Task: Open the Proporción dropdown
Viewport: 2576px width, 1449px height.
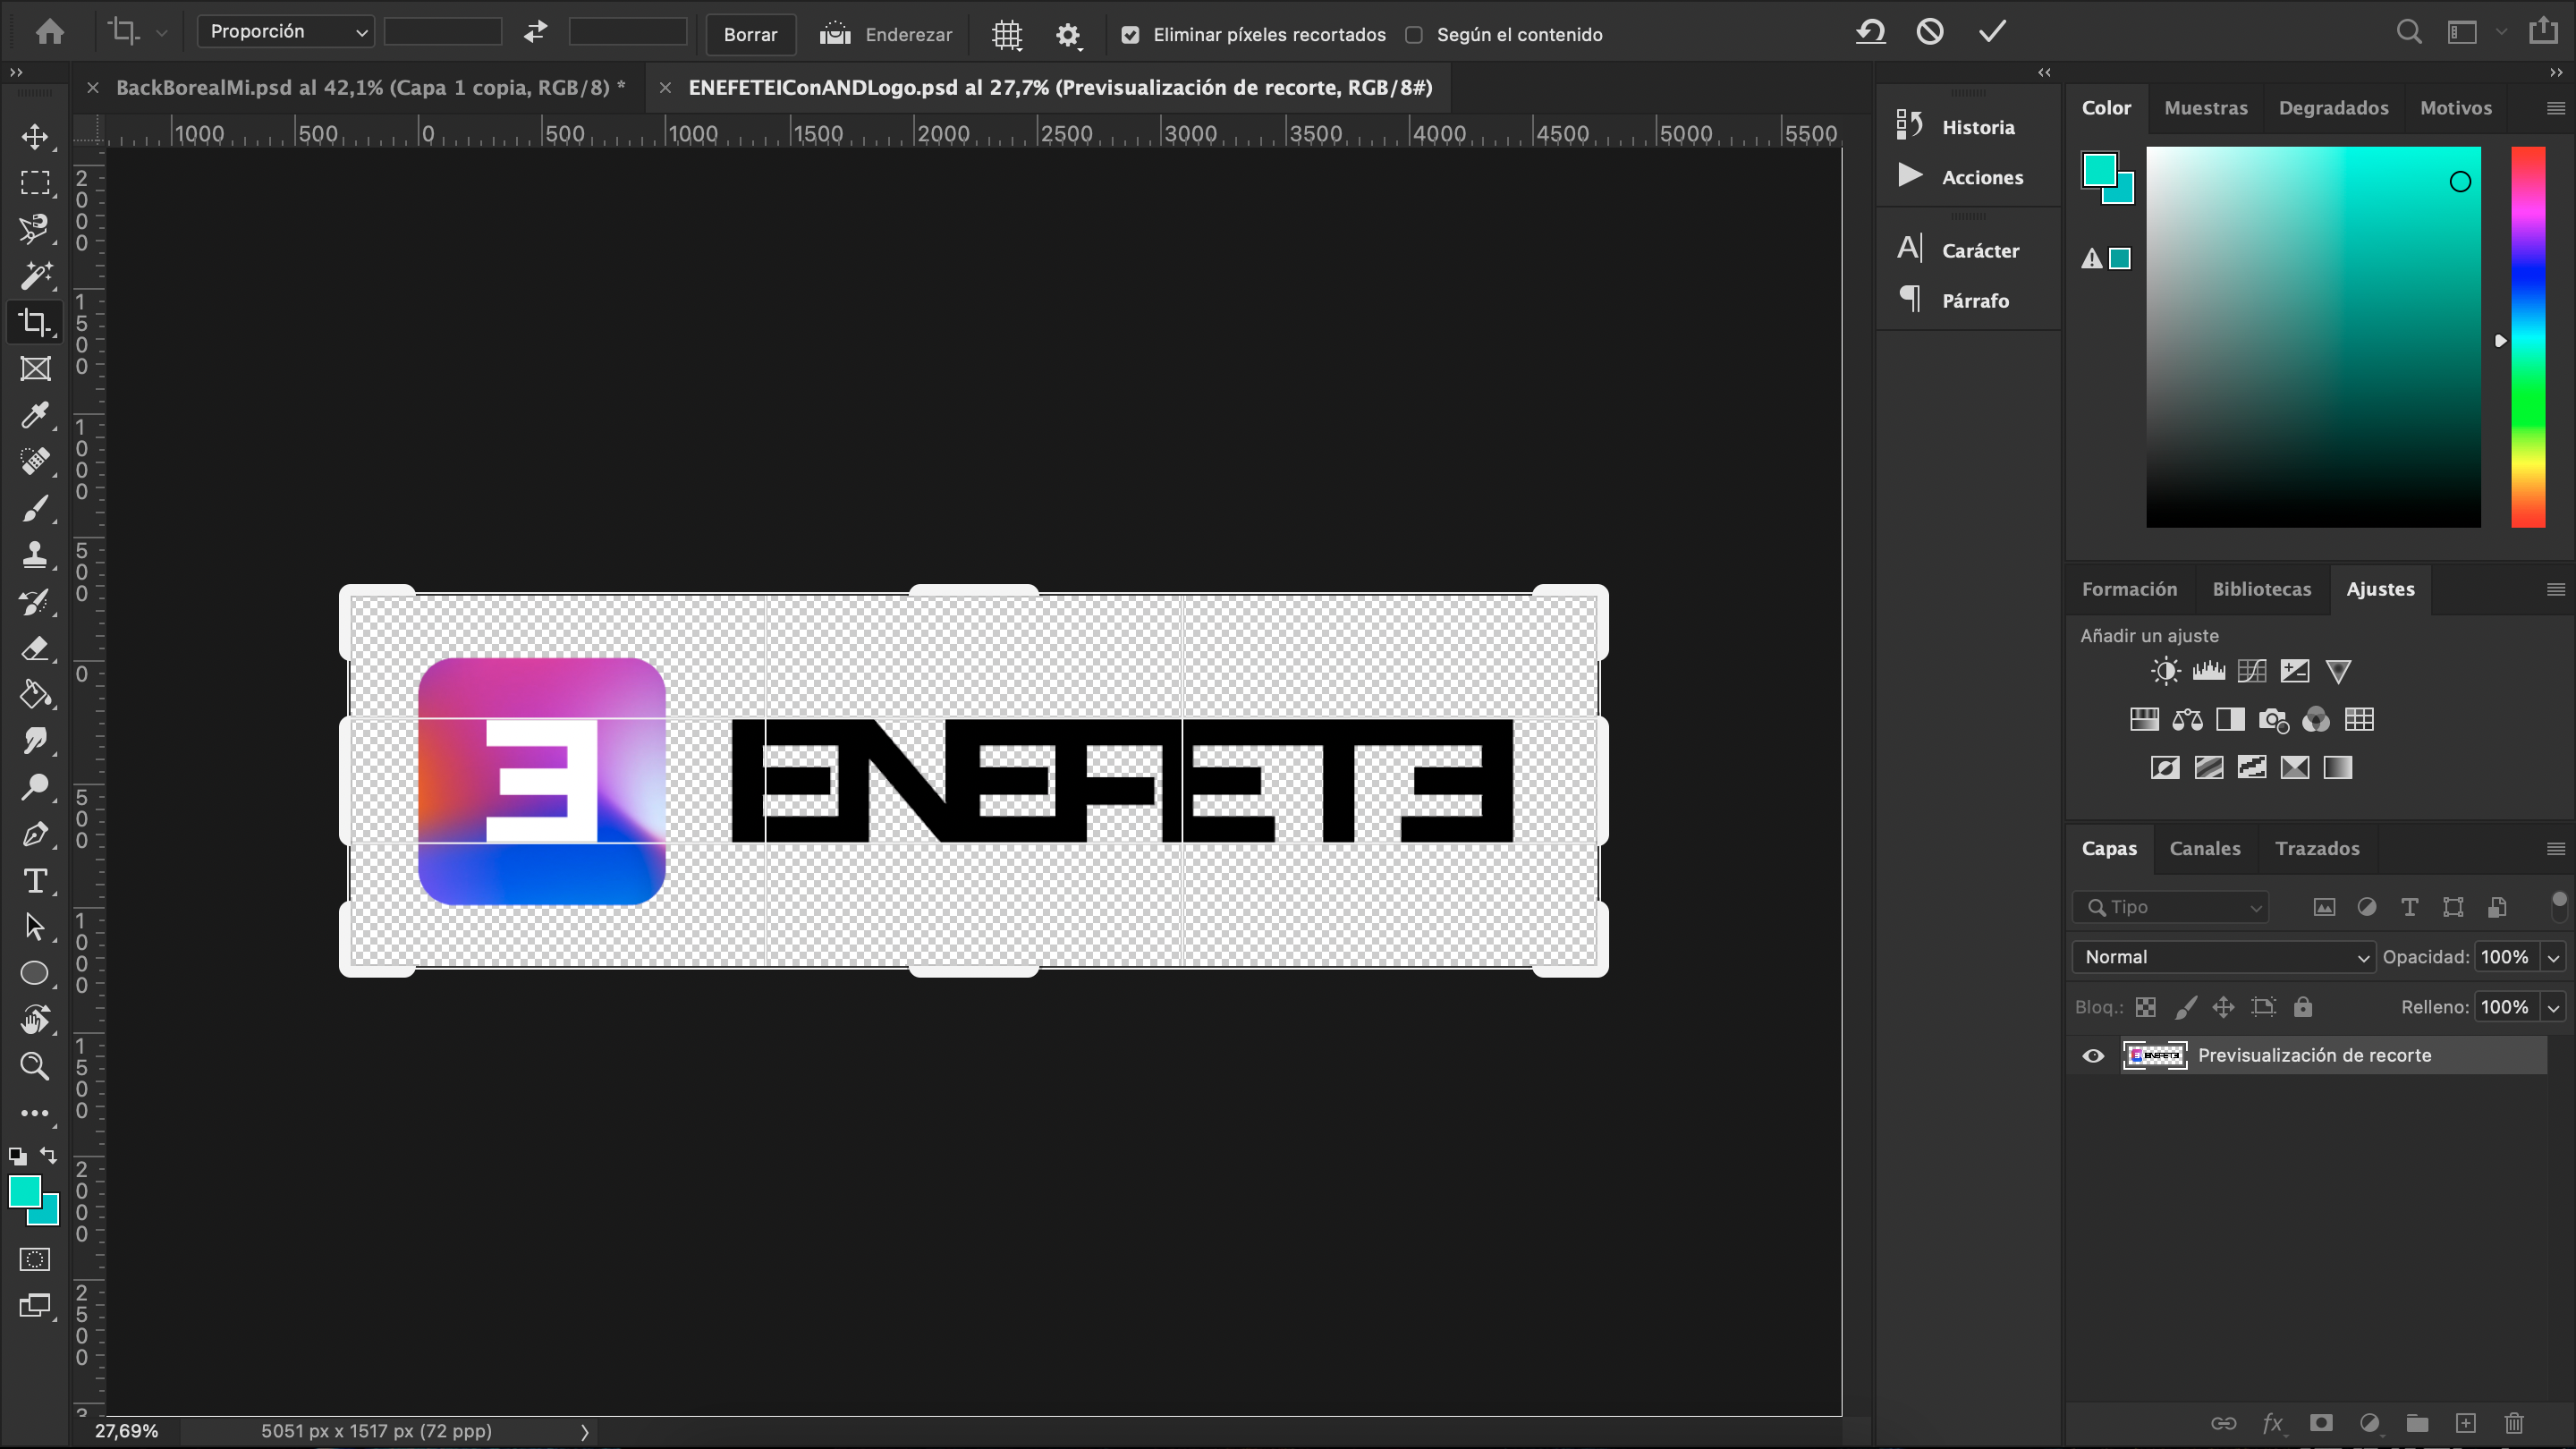Action: pos(285,31)
